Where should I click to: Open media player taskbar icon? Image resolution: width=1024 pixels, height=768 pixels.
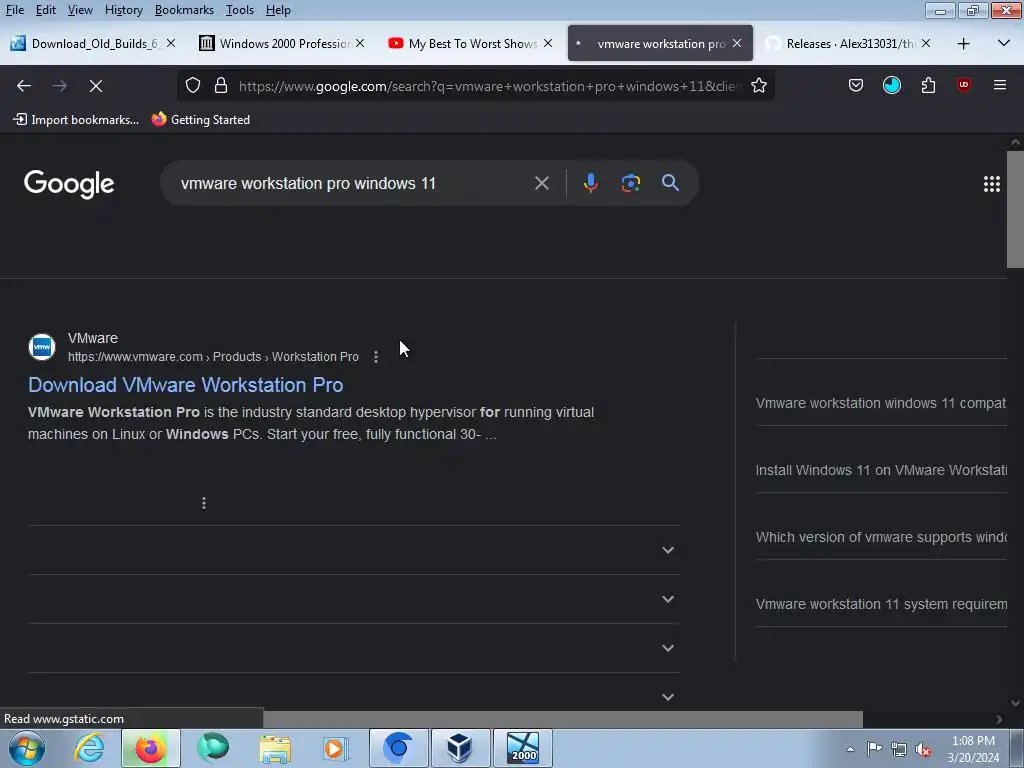pyautogui.click(x=336, y=748)
